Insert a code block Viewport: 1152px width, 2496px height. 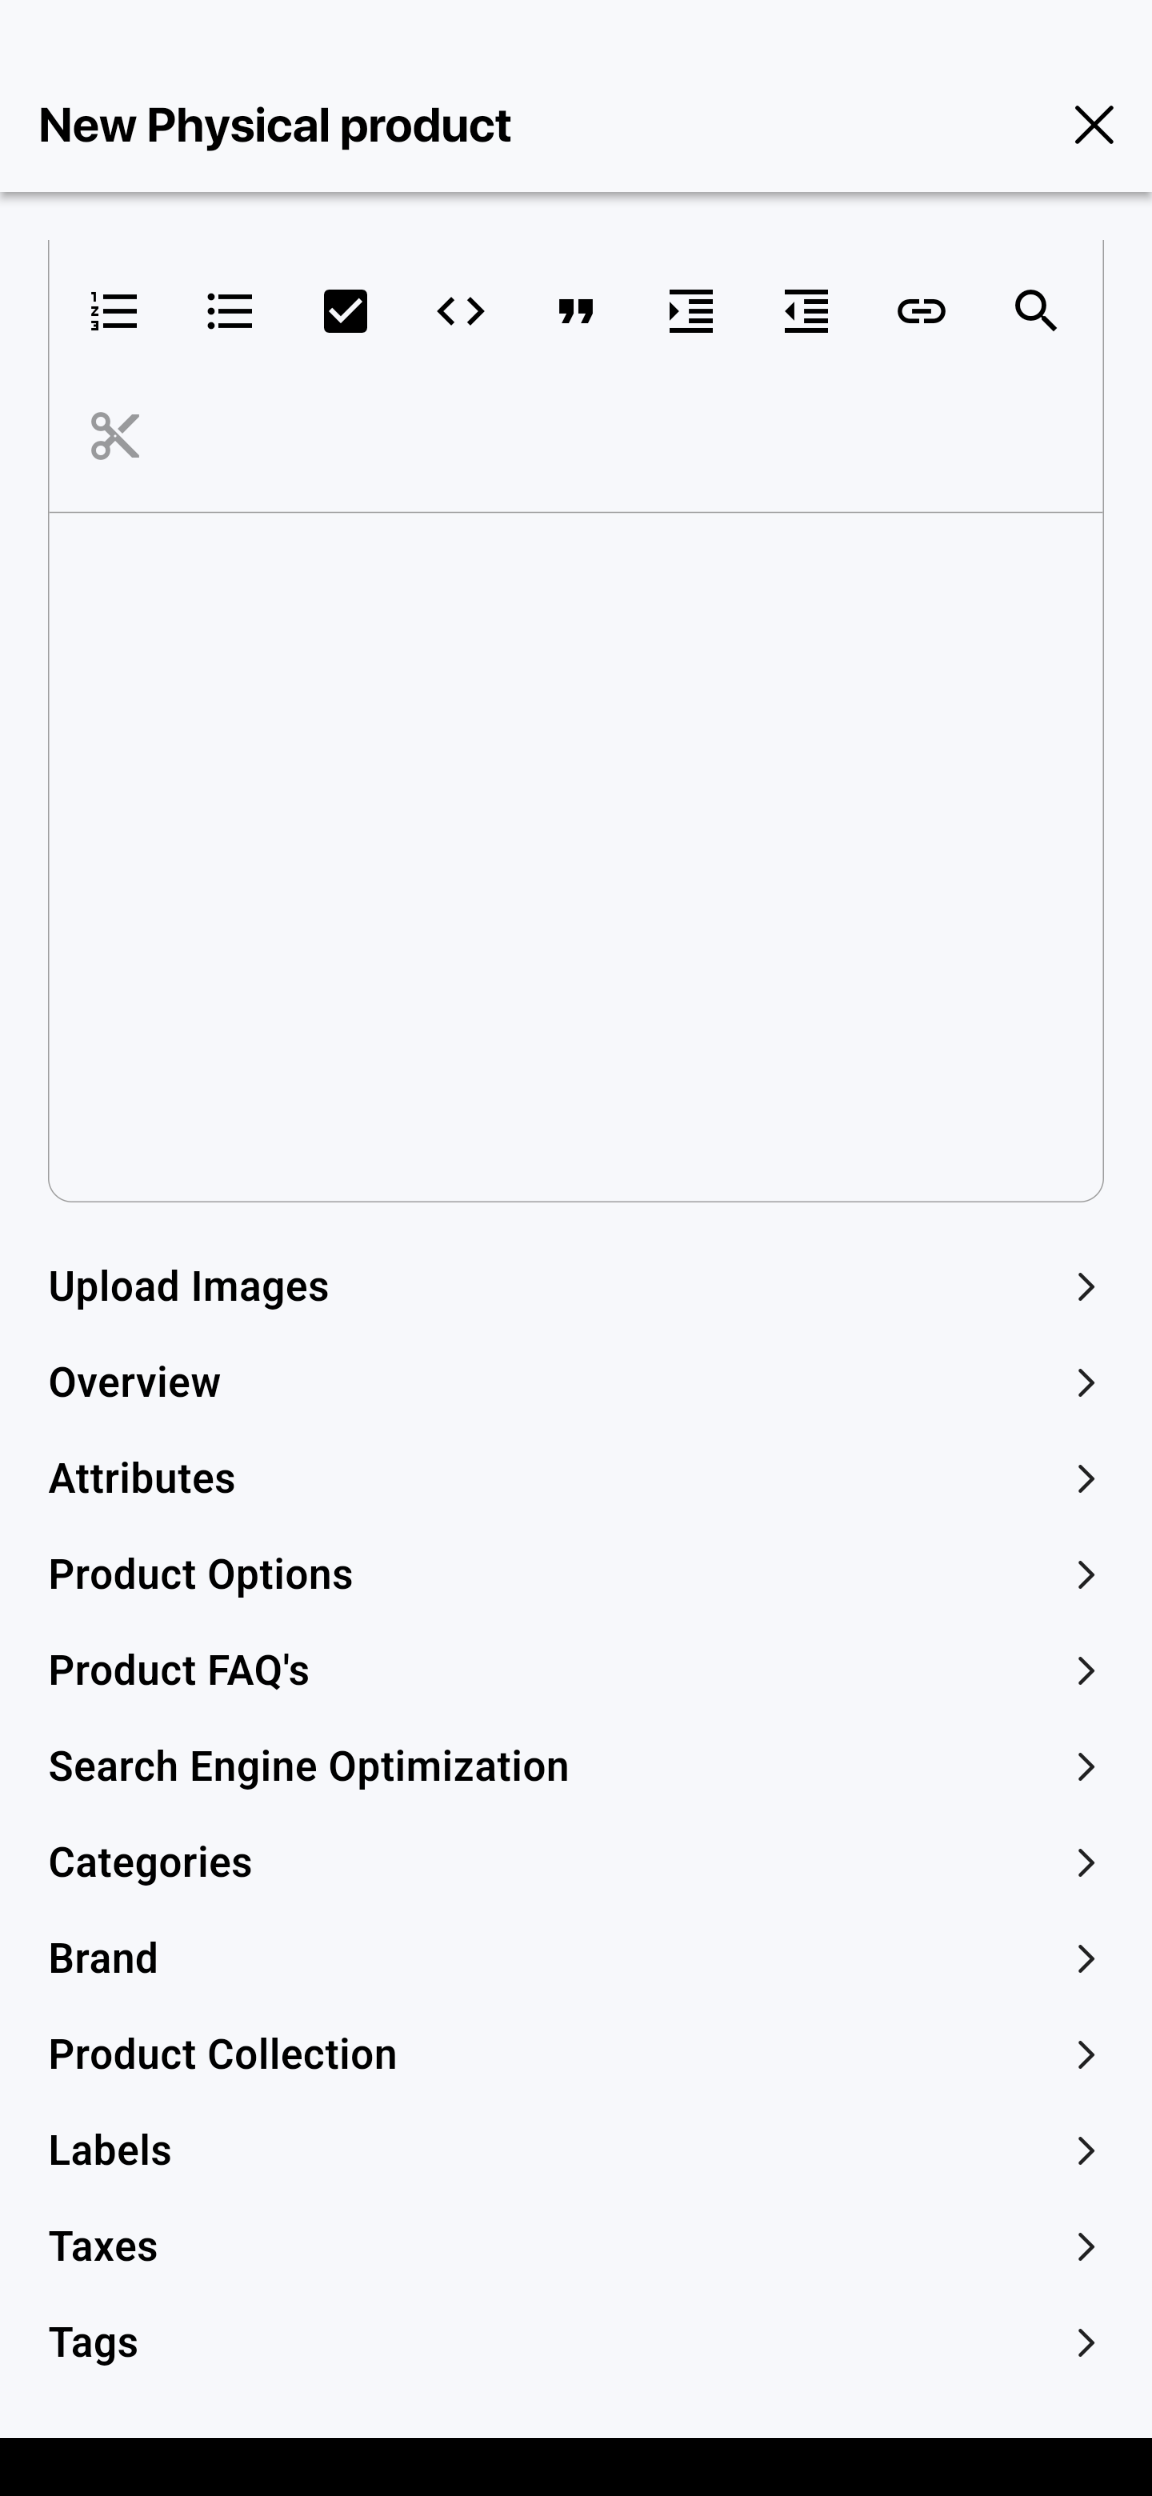tap(461, 311)
